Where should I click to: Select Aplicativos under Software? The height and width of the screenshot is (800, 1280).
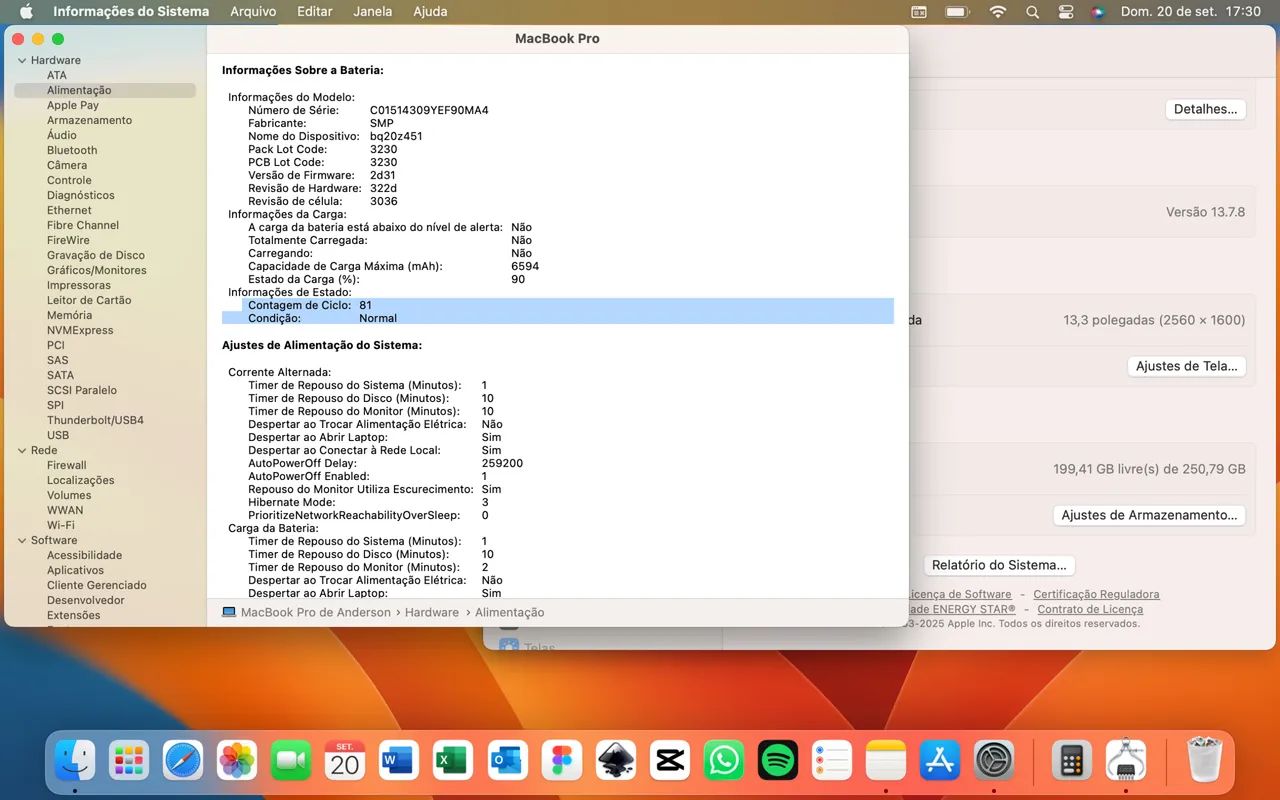[x=75, y=570]
